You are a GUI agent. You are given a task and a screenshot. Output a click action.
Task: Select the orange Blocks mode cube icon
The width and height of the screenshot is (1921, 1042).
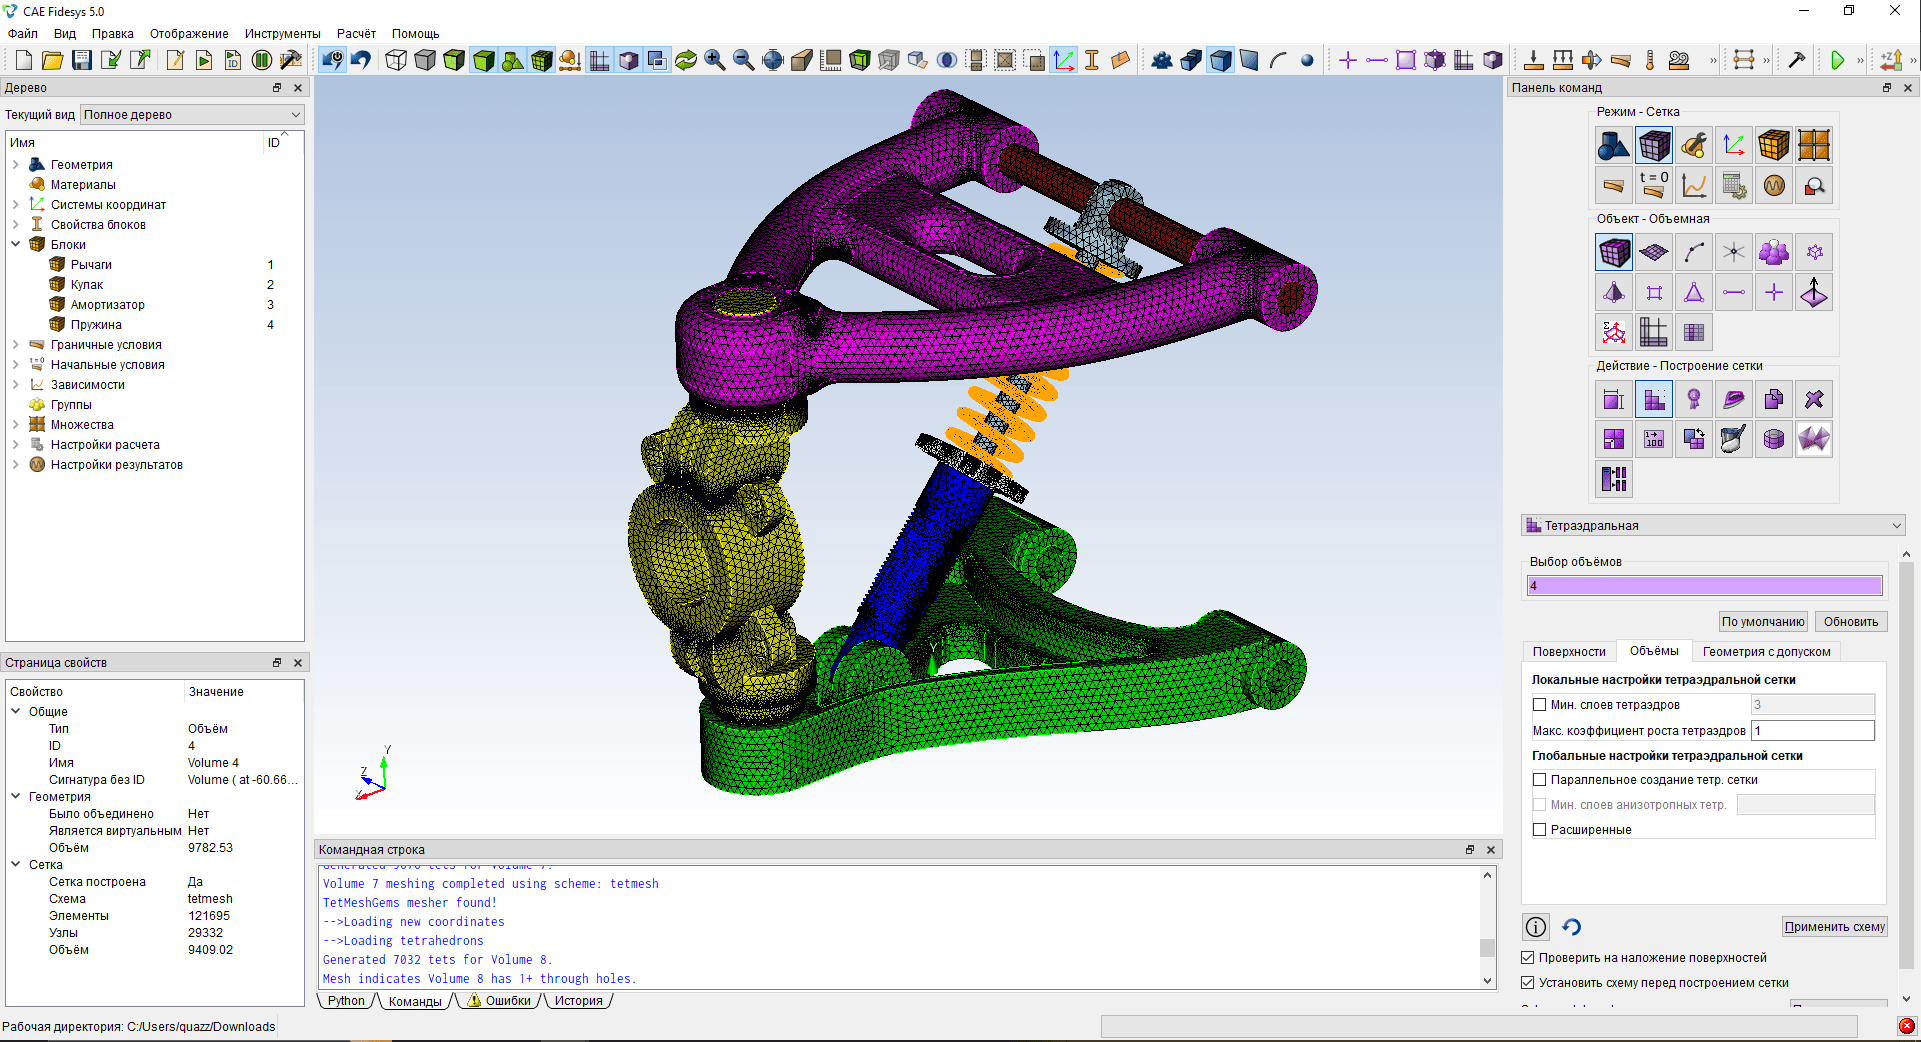coord(1774,146)
